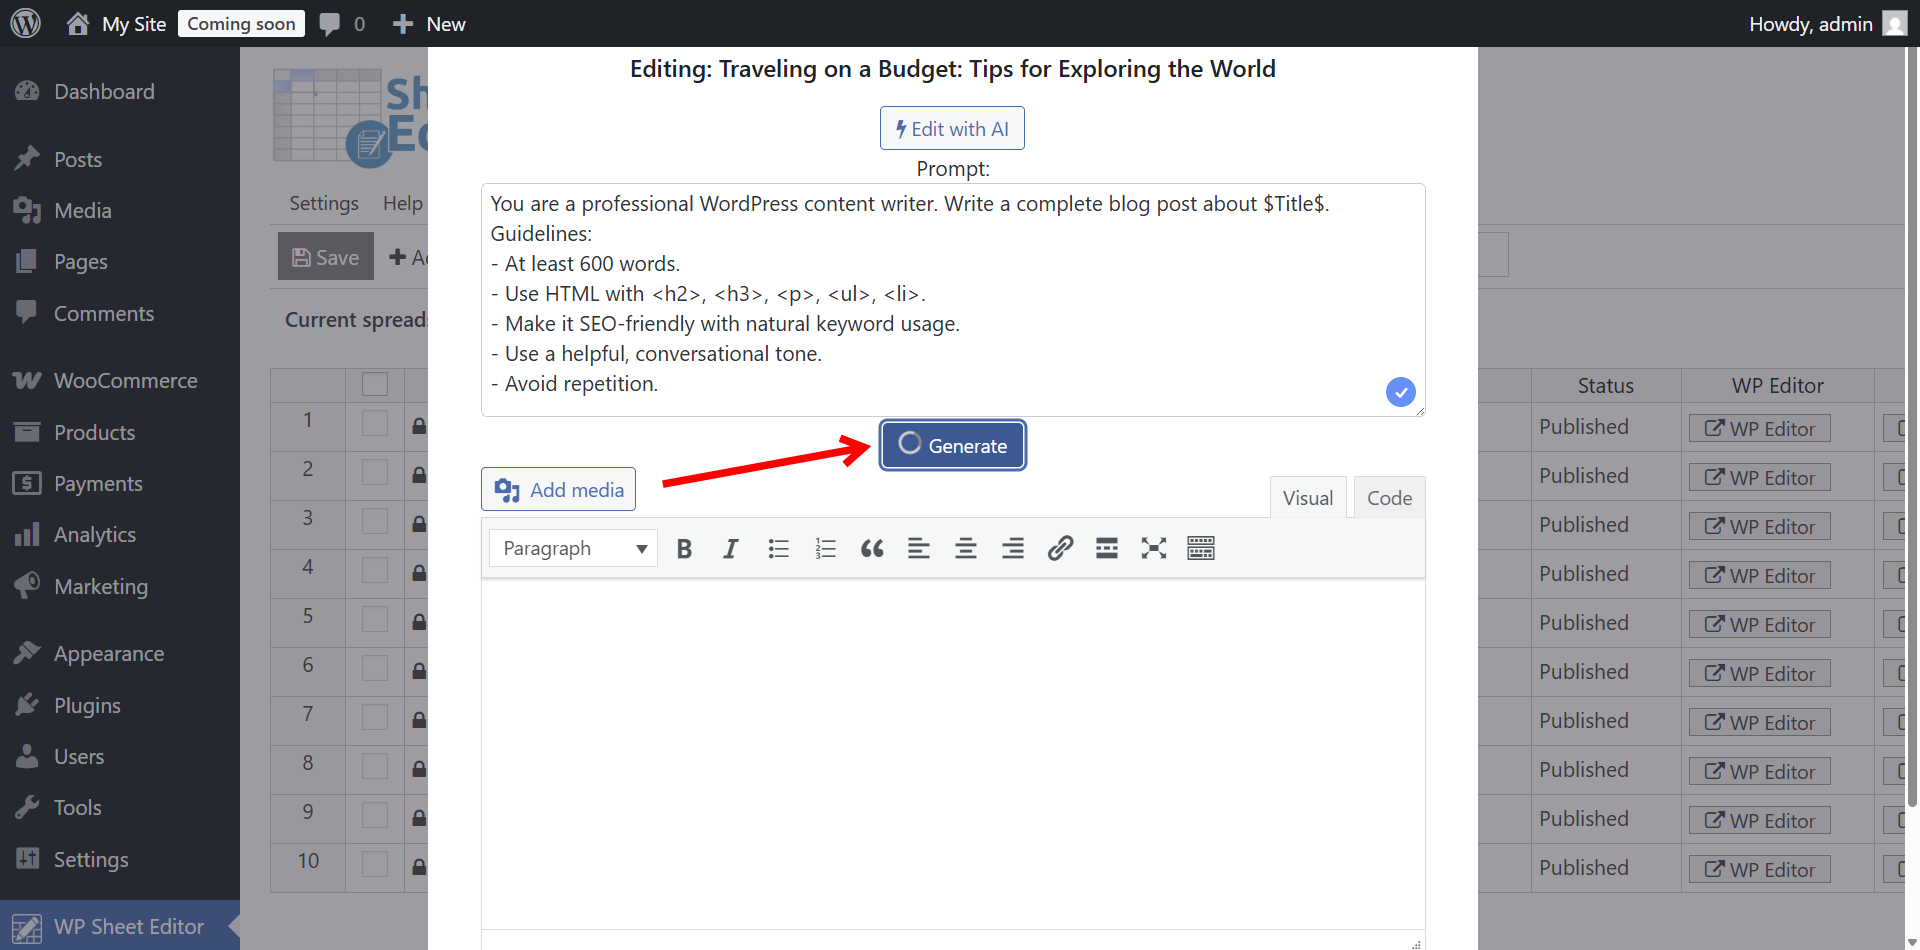
Task: Open Settings menu in sidebar
Action: (120, 859)
